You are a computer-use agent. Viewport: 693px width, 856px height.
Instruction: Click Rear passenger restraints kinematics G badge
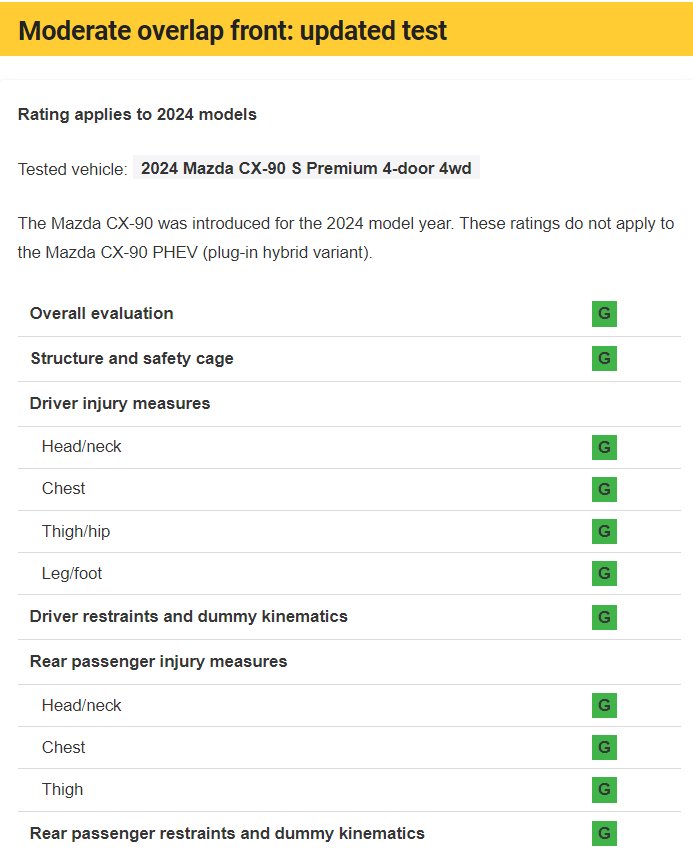click(604, 833)
